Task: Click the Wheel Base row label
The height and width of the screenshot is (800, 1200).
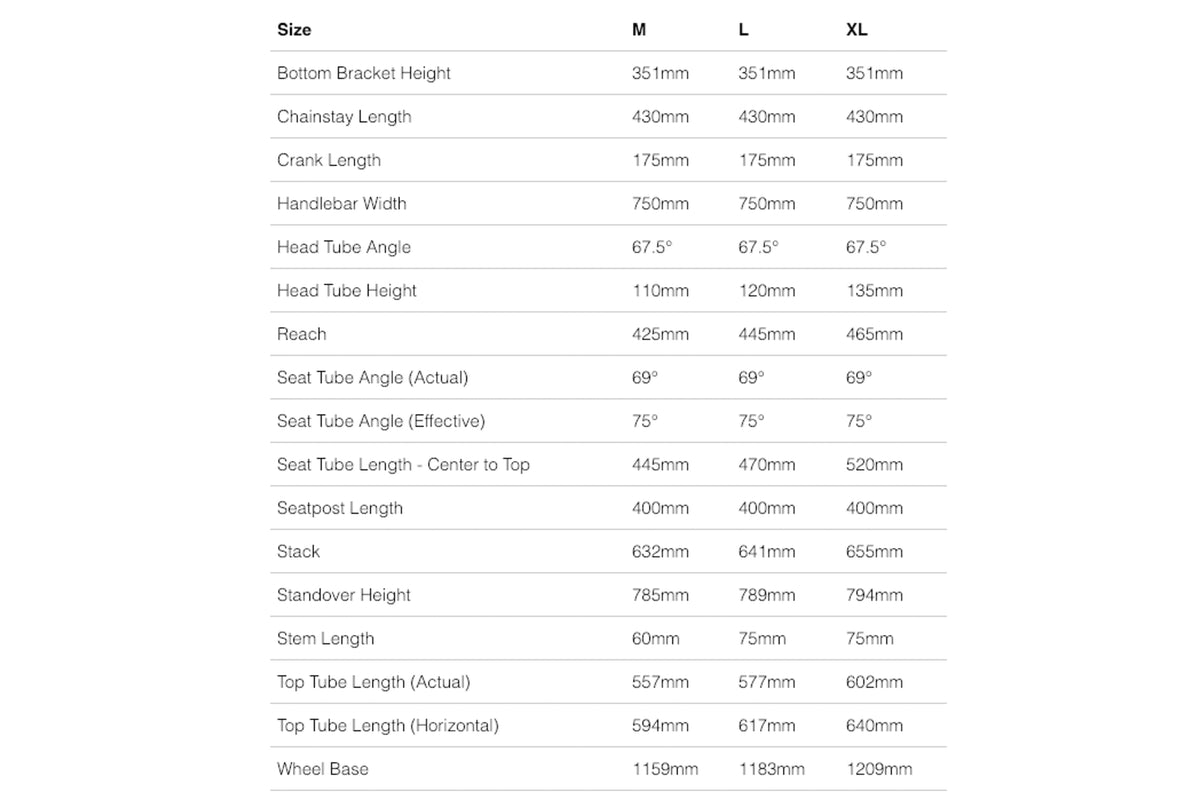Action: coord(322,769)
